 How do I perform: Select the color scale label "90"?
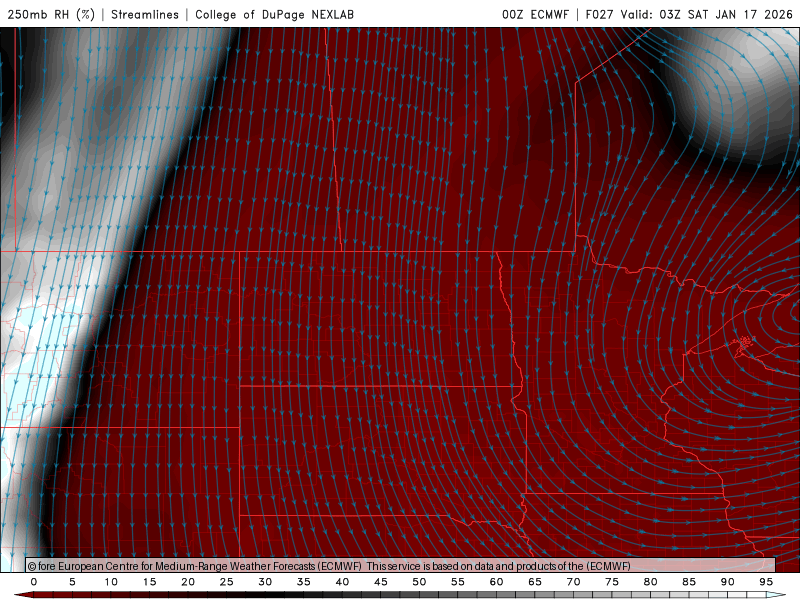(x=728, y=582)
